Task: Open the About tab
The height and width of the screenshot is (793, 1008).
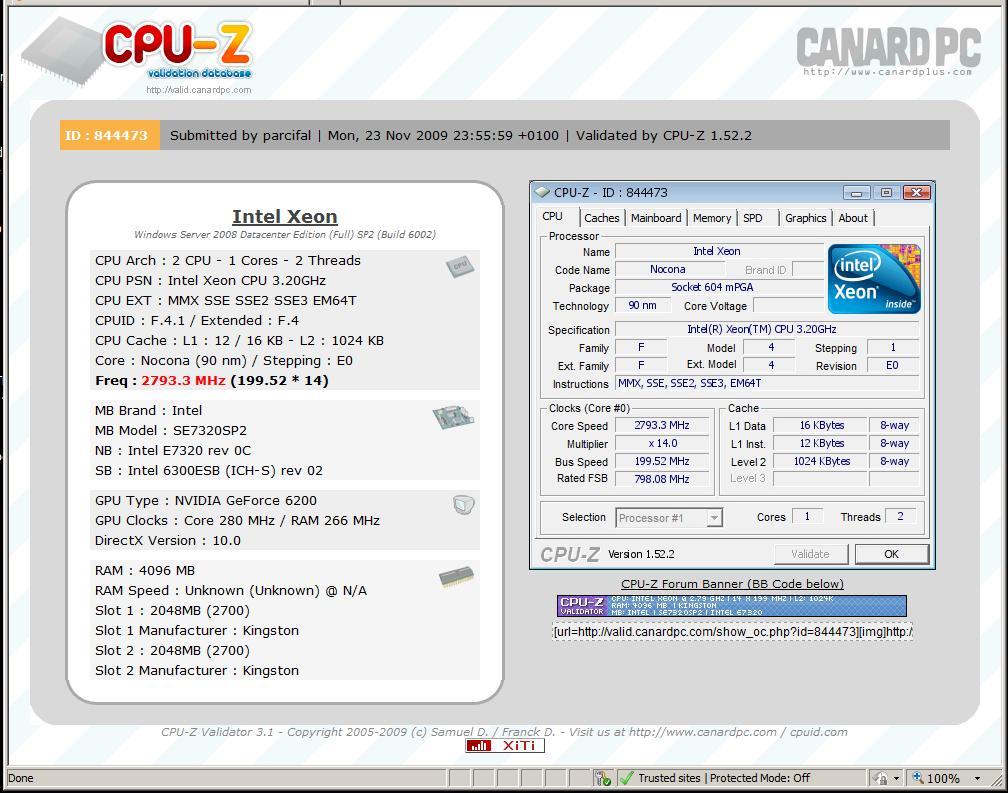Action: point(853,218)
